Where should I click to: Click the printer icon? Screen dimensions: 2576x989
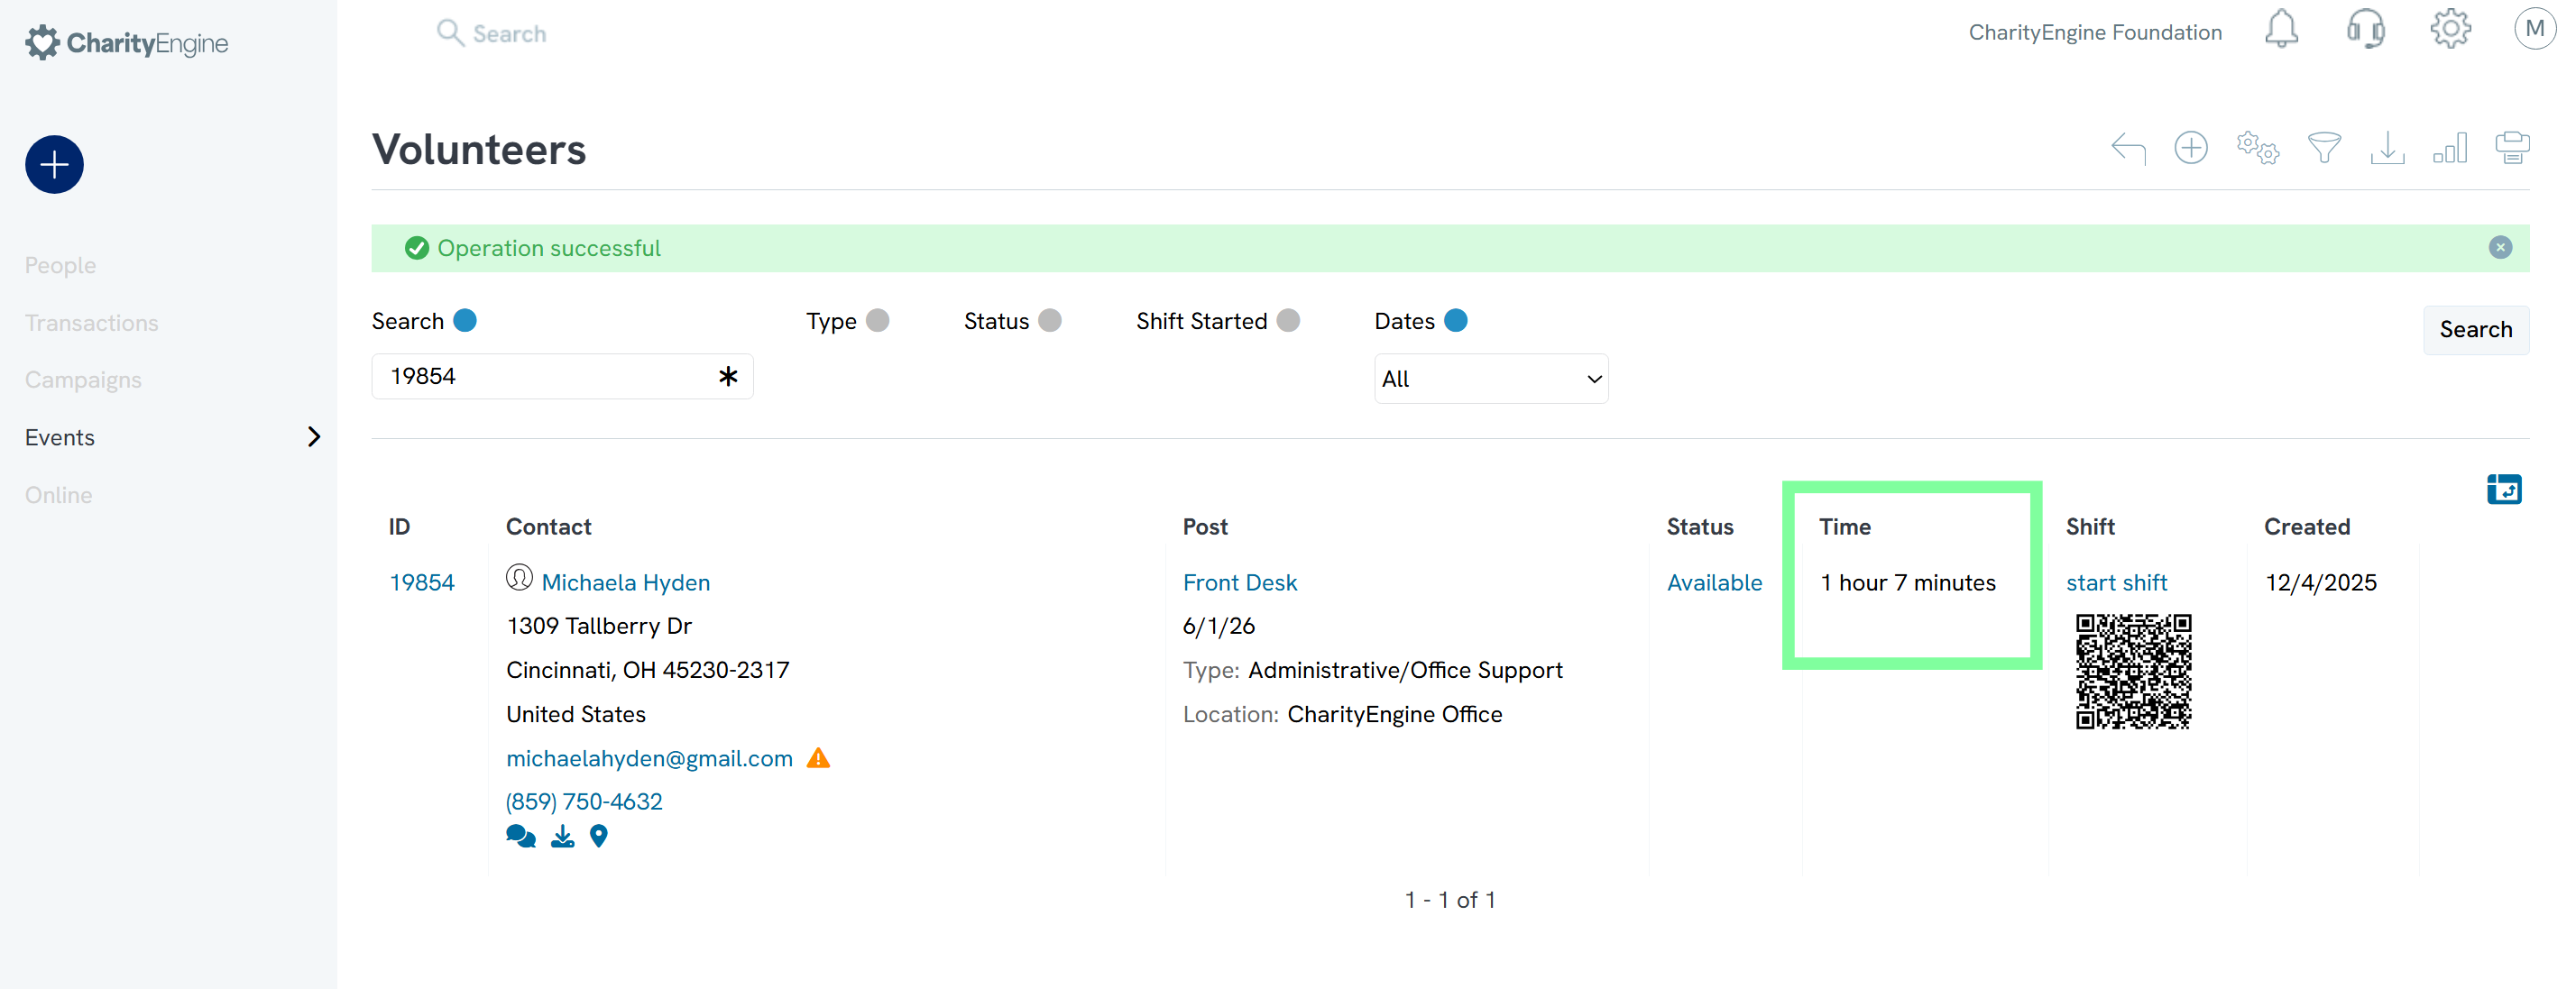(2511, 149)
